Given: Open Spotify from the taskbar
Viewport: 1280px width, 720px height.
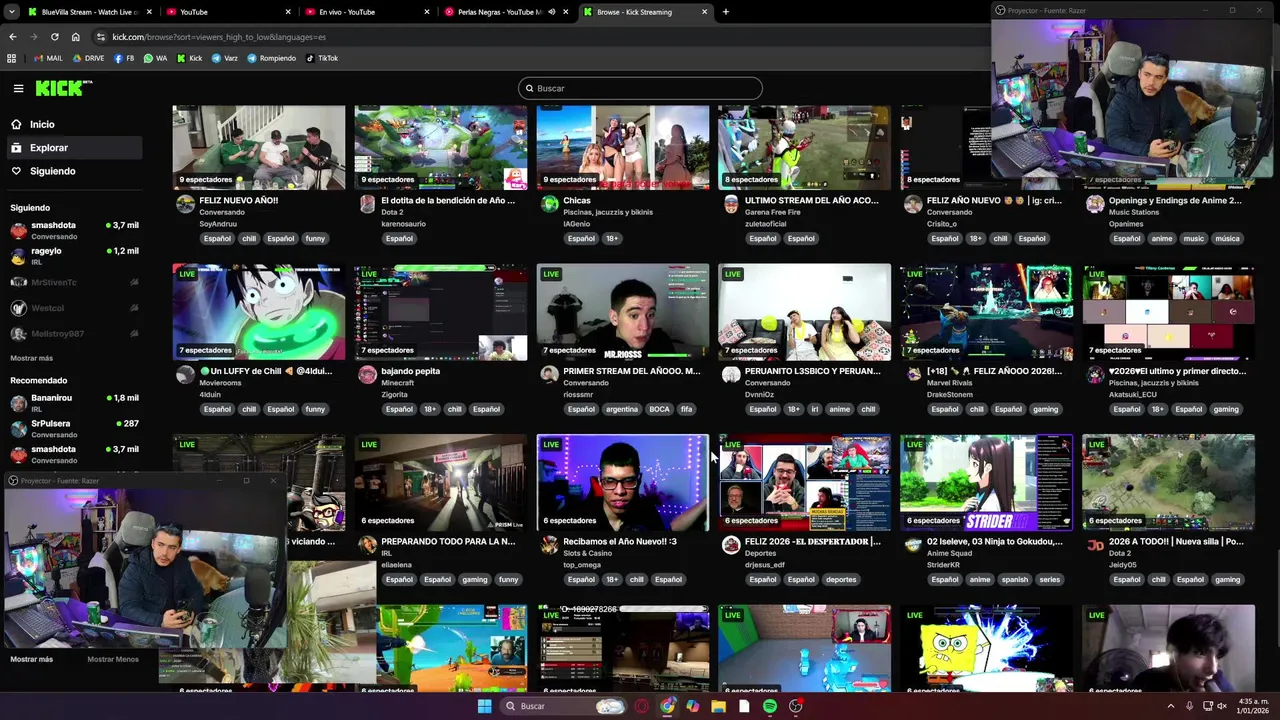Looking at the screenshot, I should point(769,706).
